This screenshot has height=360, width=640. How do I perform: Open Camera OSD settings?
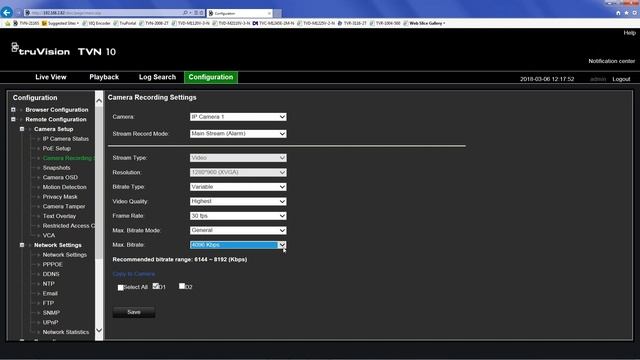click(x=60, y=178)
